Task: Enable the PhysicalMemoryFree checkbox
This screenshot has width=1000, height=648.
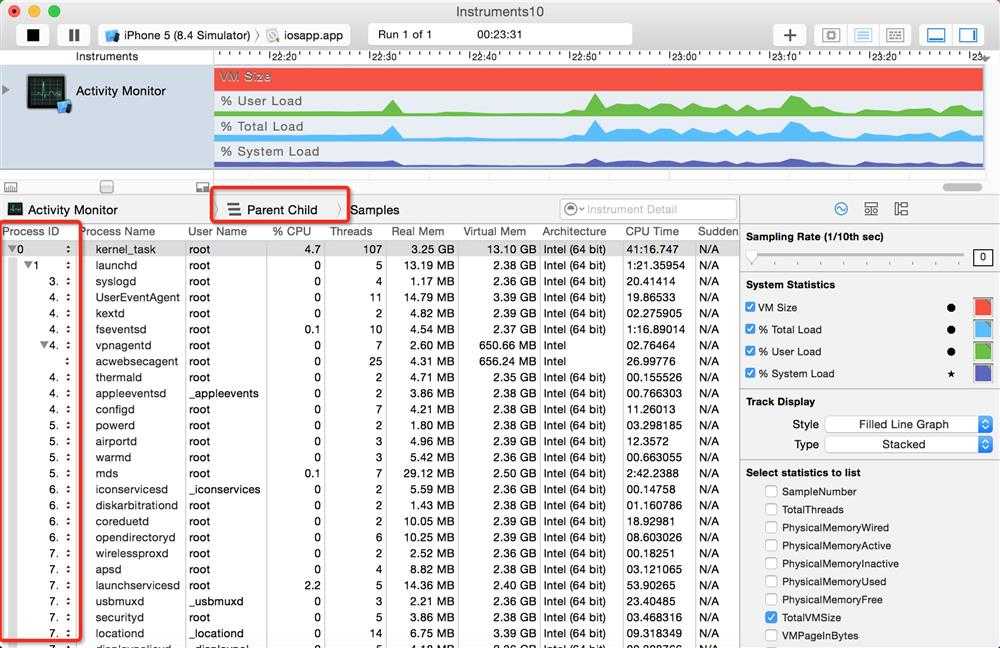Action: tap(771, 599)
